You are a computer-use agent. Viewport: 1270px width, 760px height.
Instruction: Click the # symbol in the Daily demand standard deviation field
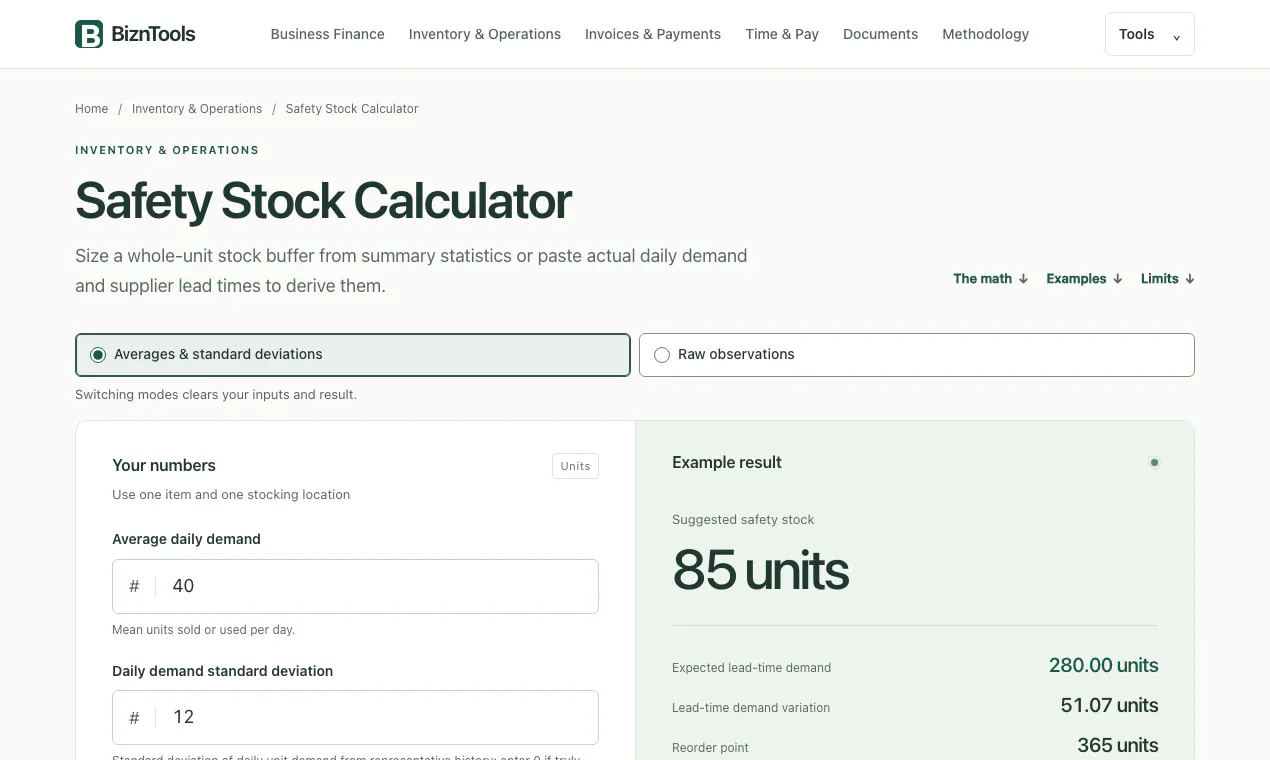(134, 717)
